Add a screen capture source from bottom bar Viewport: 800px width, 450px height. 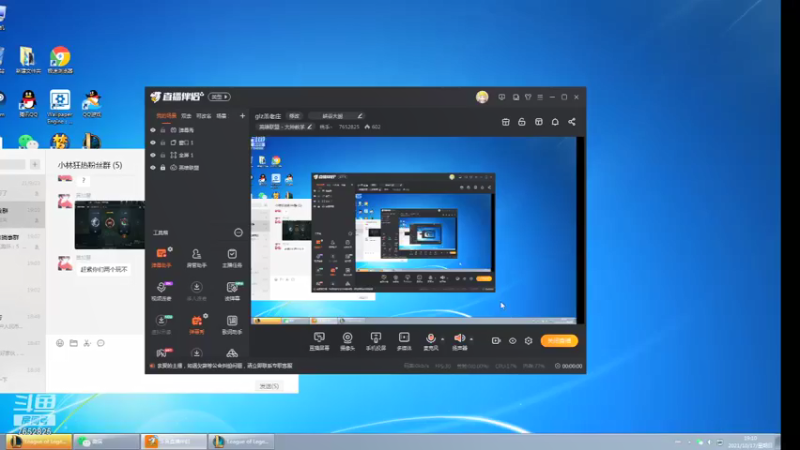coord(319,341)
